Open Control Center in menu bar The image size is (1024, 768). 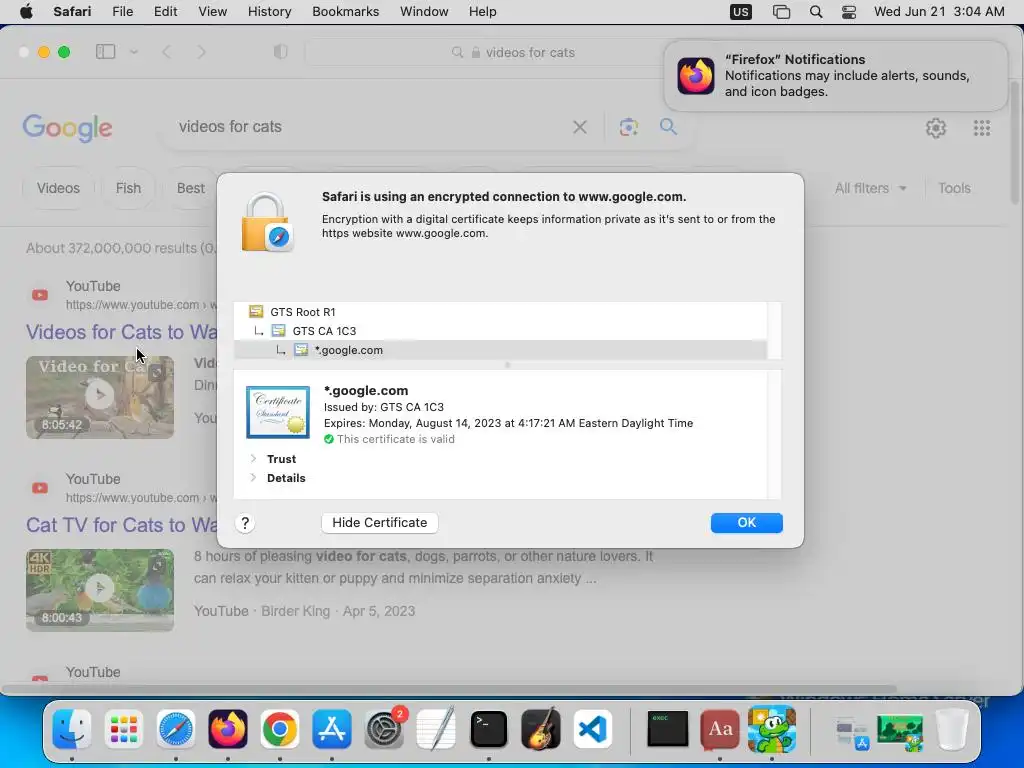pos(849,12)
